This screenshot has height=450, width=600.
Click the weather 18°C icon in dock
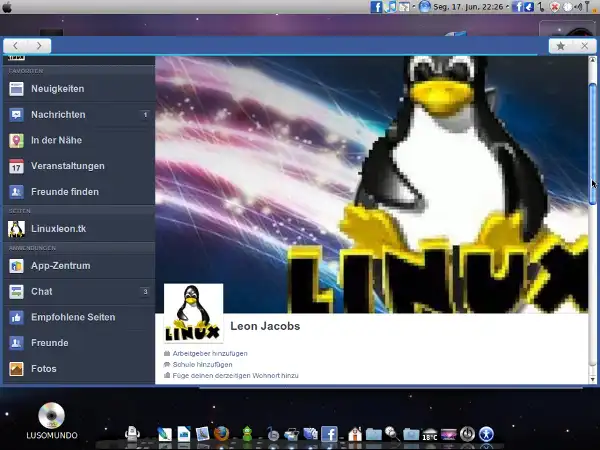[x=430, y=435]
